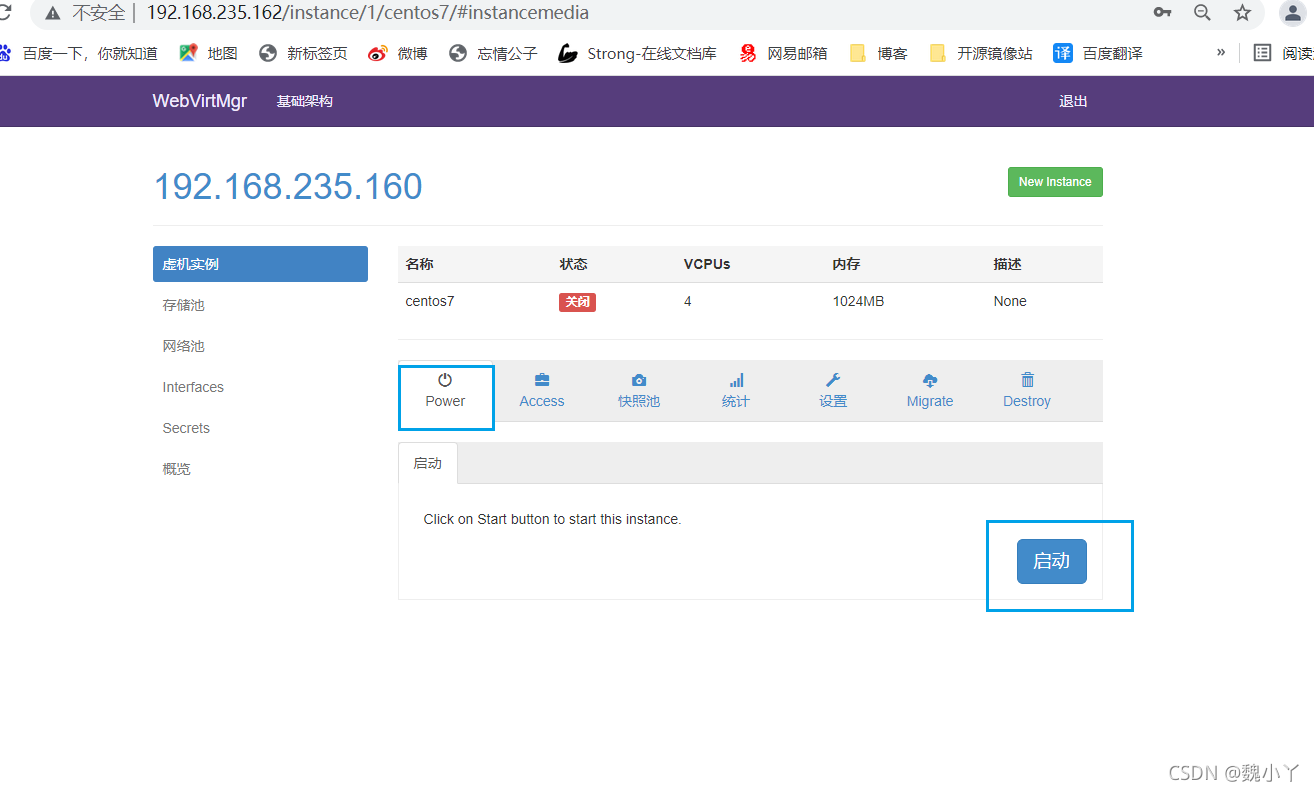Open the 百度翻译 bookmark
1314x791 pixels.
(1098, 53)
